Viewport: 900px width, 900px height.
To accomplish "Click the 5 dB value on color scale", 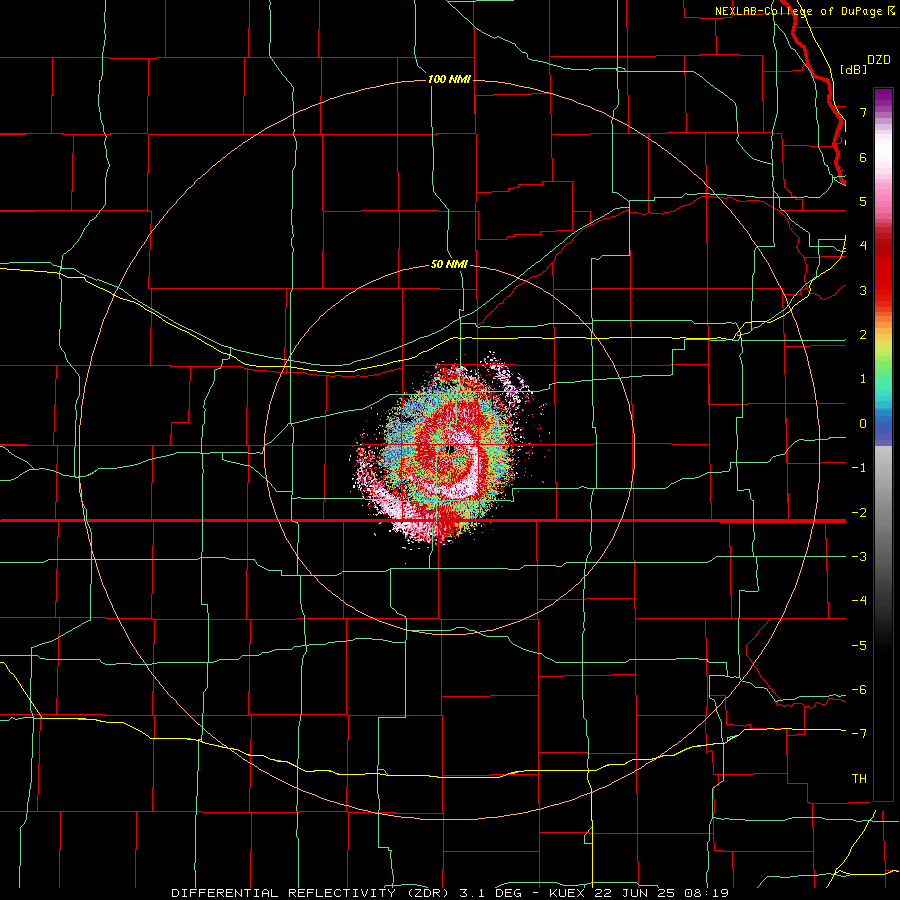I will [863, 201].
